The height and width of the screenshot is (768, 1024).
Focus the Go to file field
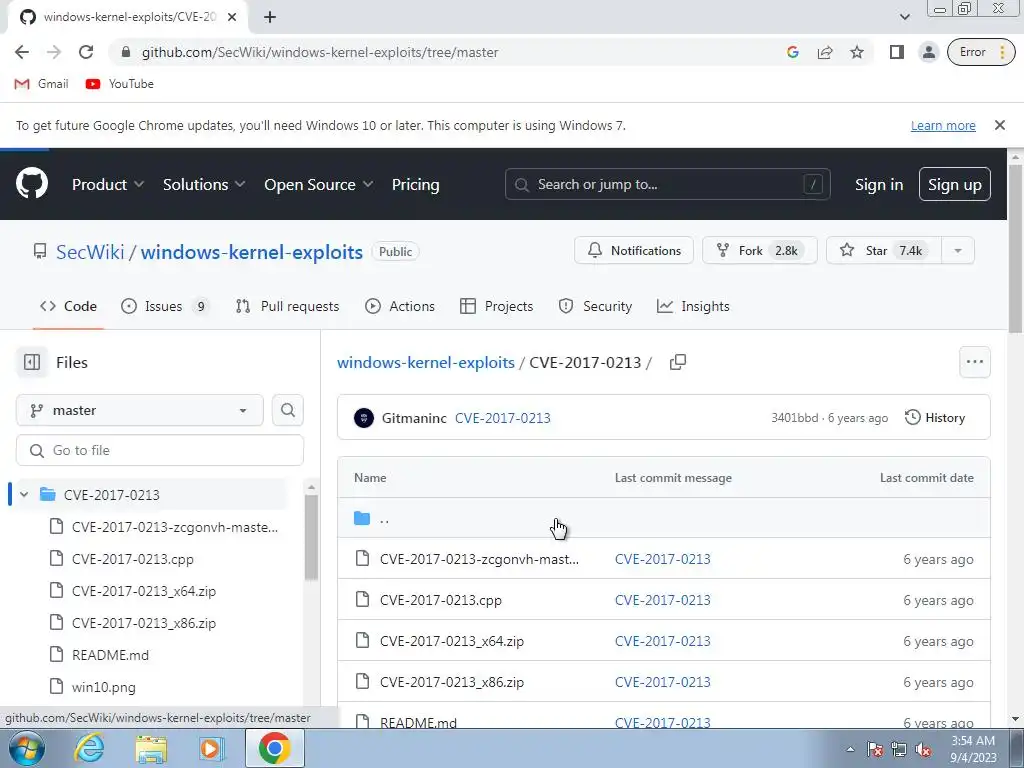tap(160, 451)
